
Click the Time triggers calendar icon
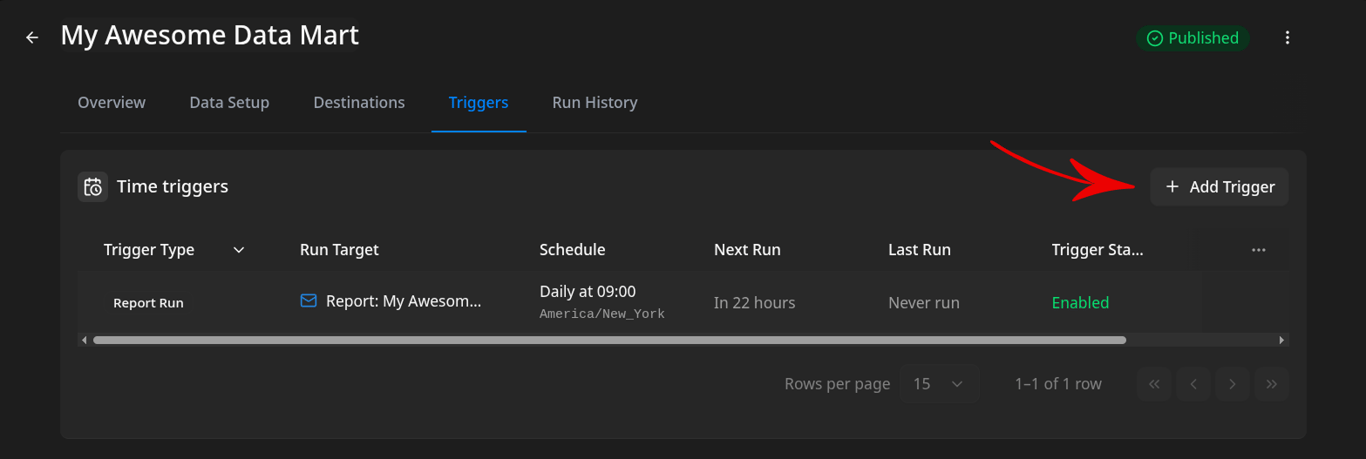tap(93, 187)
